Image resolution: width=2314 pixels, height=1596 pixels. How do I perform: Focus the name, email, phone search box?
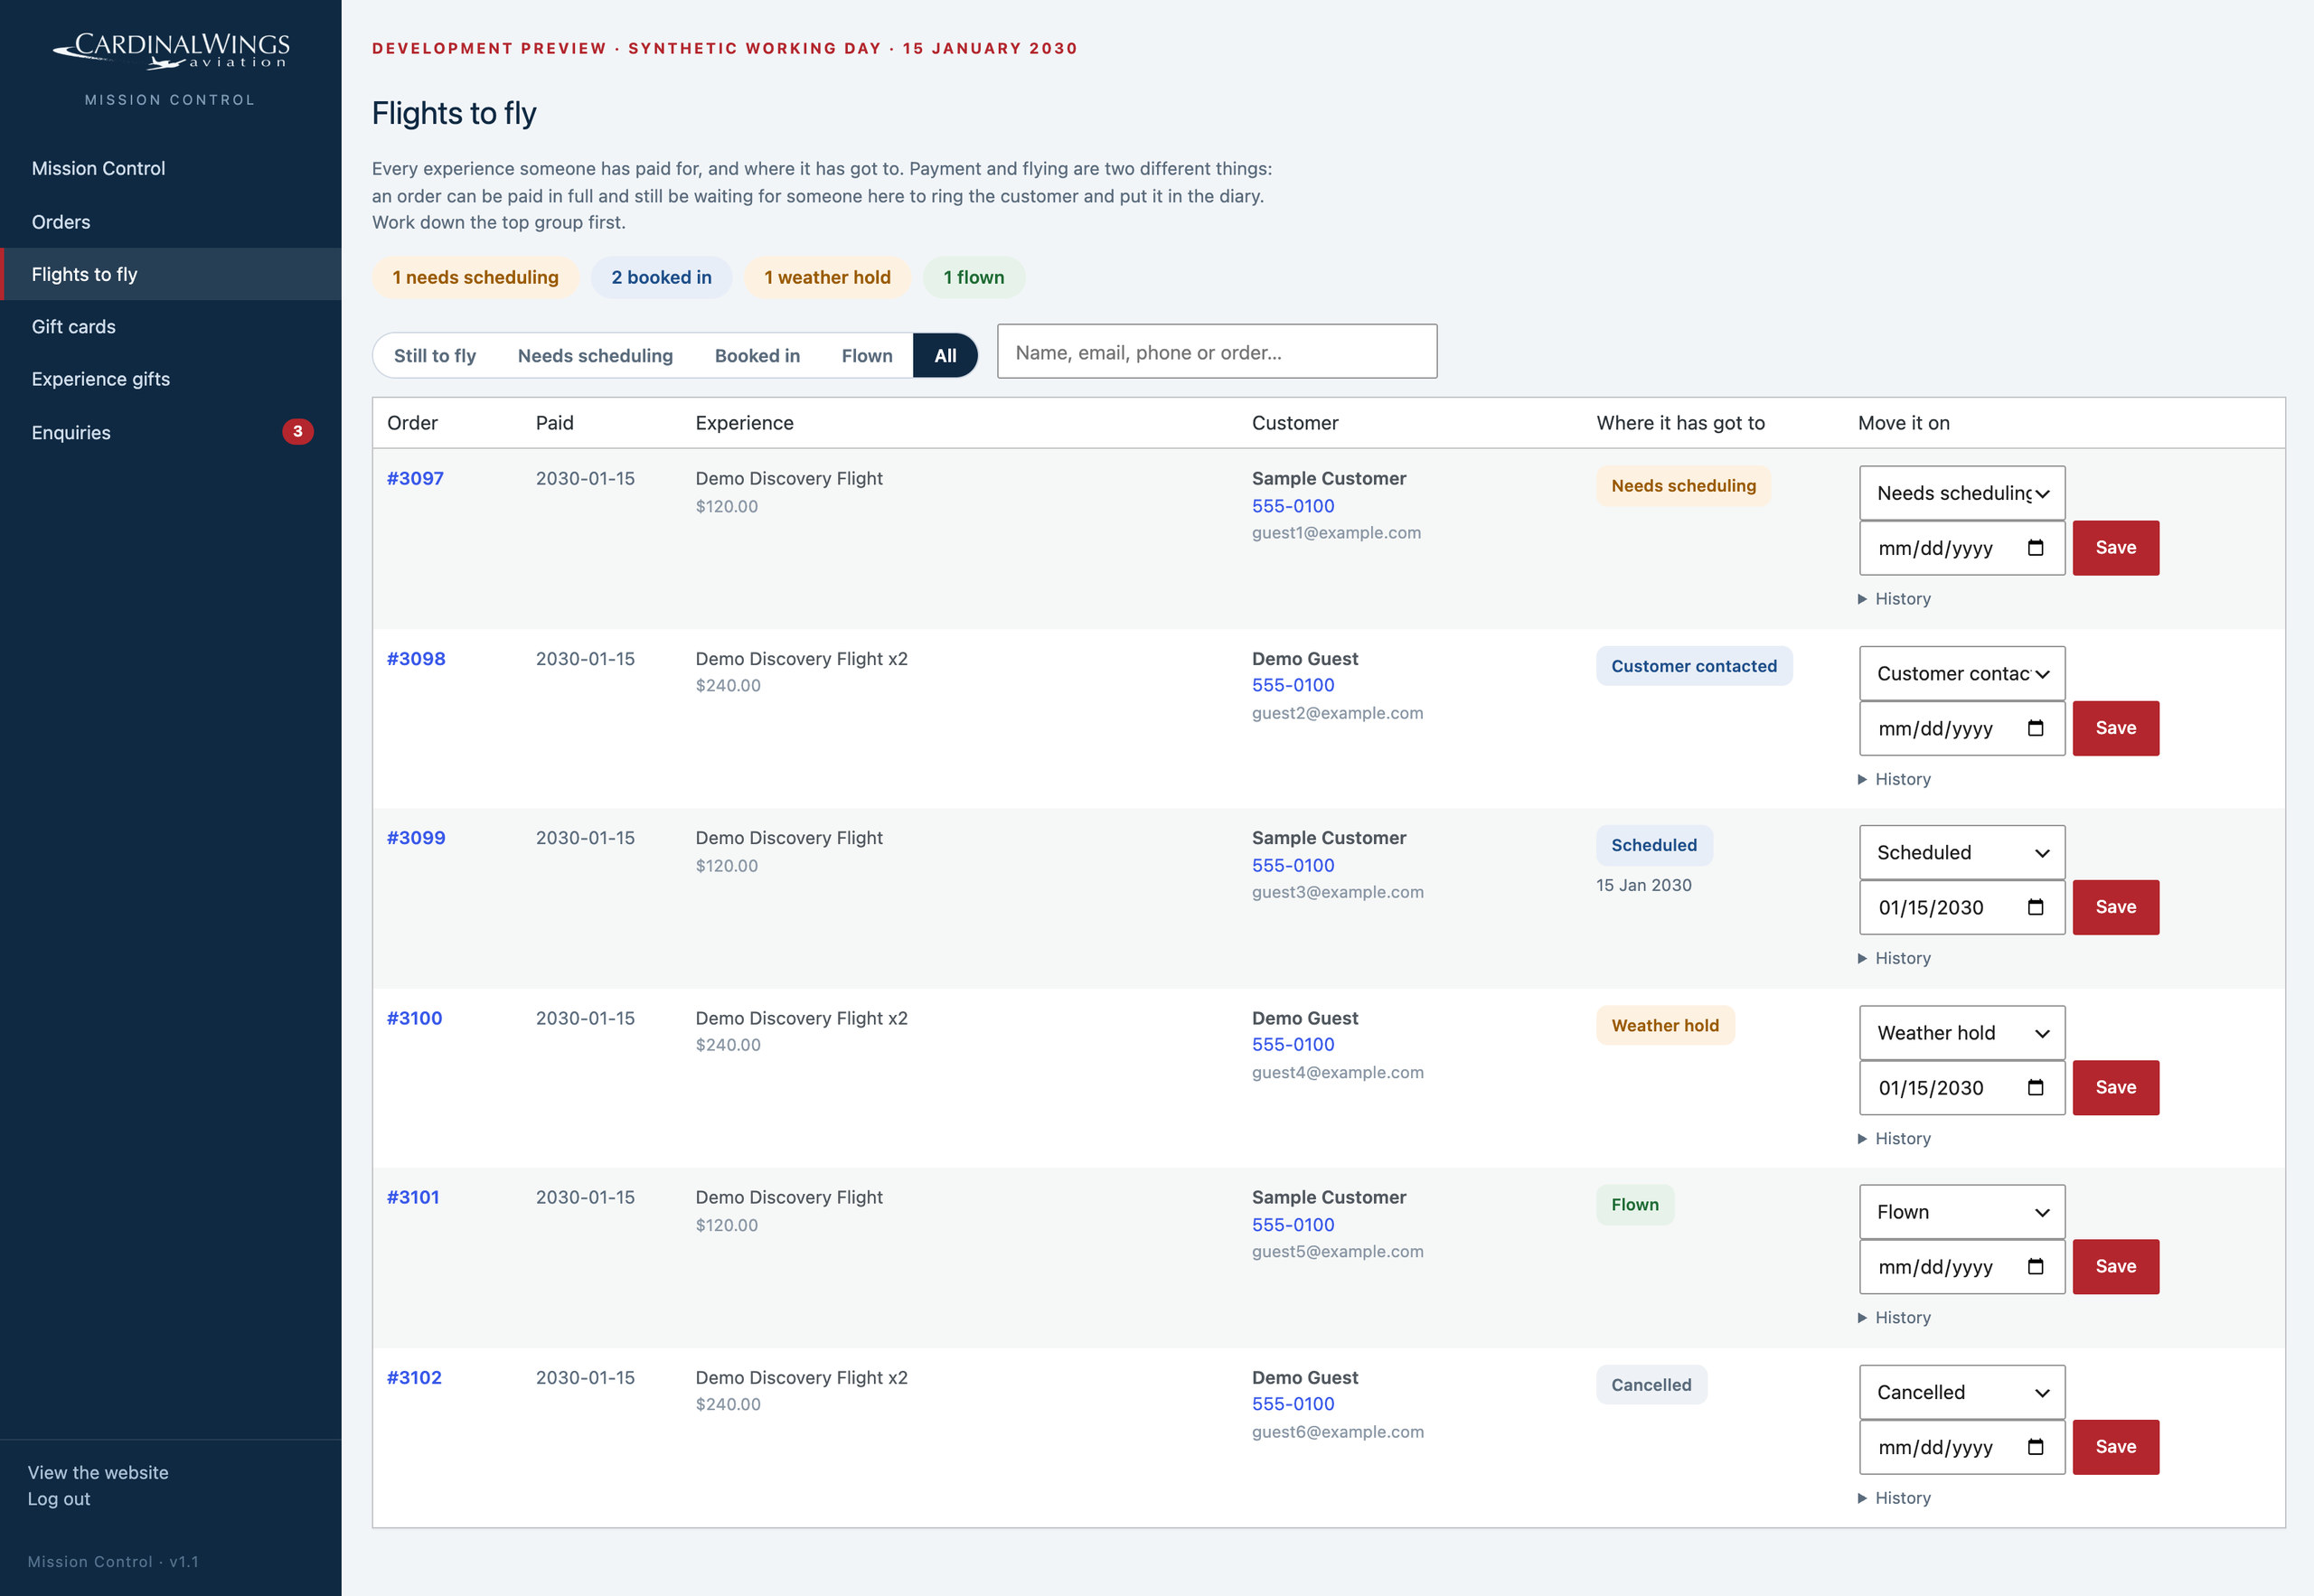click(x=1217, y=352)
